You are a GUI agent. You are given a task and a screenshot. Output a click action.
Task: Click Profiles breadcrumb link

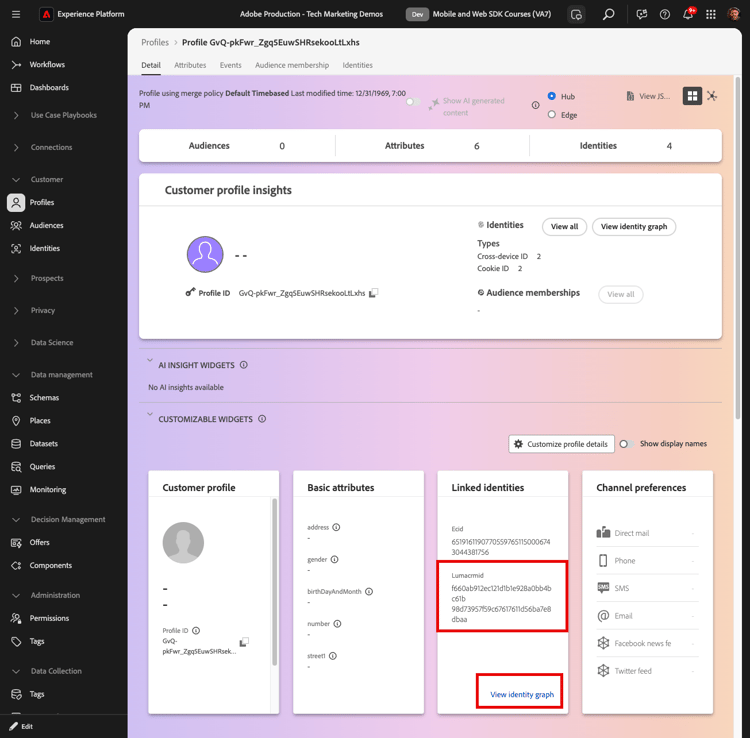pos(154,43)
